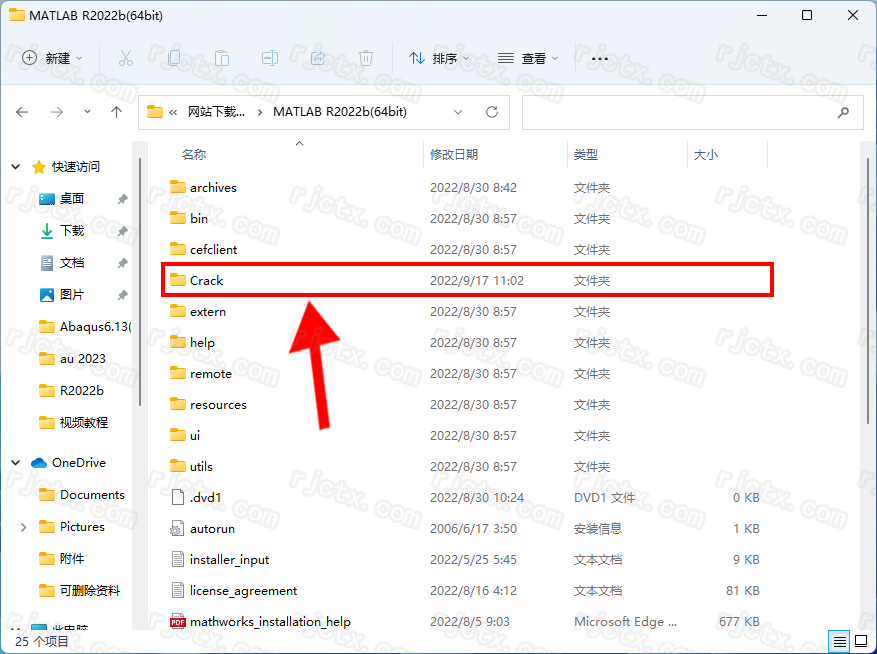Open the 新建 (New) dropdown
The width and height of the screenshot is (877, 654).
53,58
